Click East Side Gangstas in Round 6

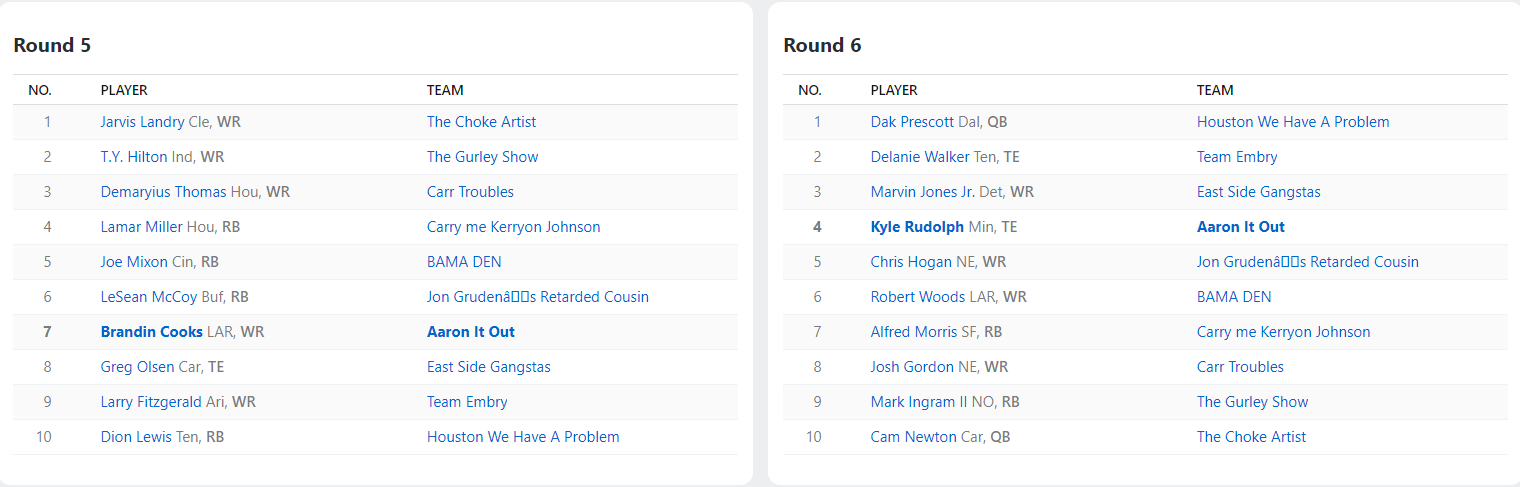(x=1258, y=192)
